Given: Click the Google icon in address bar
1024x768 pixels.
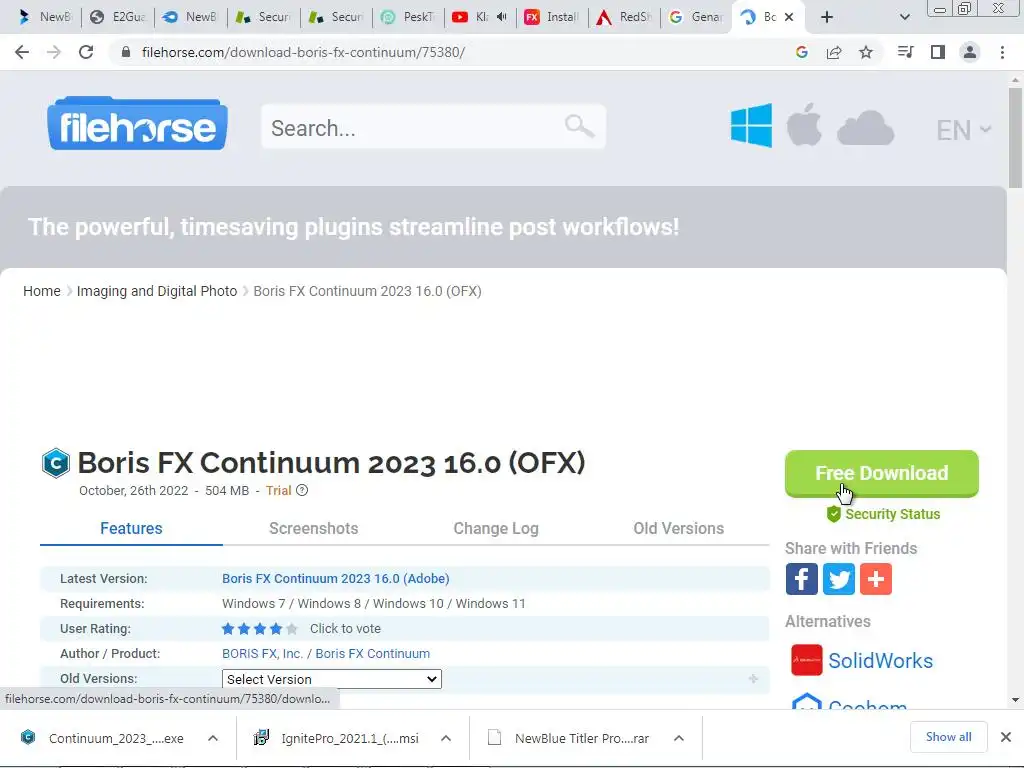Looking at the screenshot, I should tap(801, 52).
